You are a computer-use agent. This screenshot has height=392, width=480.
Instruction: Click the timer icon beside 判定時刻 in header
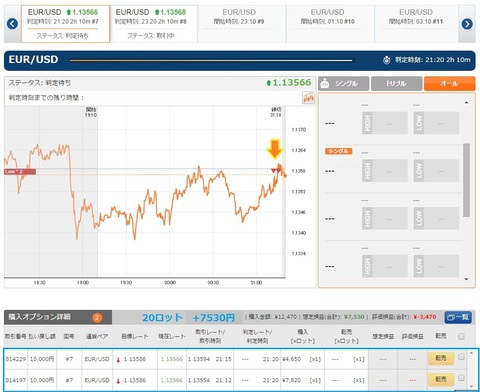pos(387,60)
